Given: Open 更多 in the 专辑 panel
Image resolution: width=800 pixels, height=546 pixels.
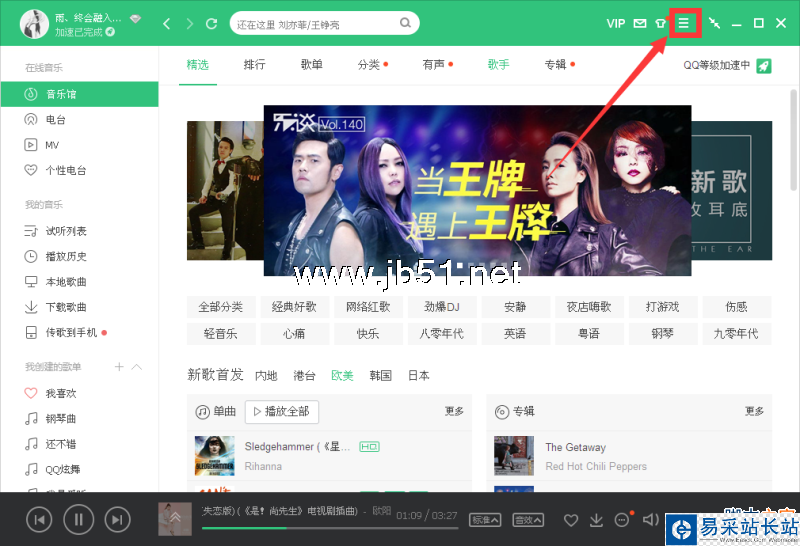Looking at the screenshot, I should point(754,411).
